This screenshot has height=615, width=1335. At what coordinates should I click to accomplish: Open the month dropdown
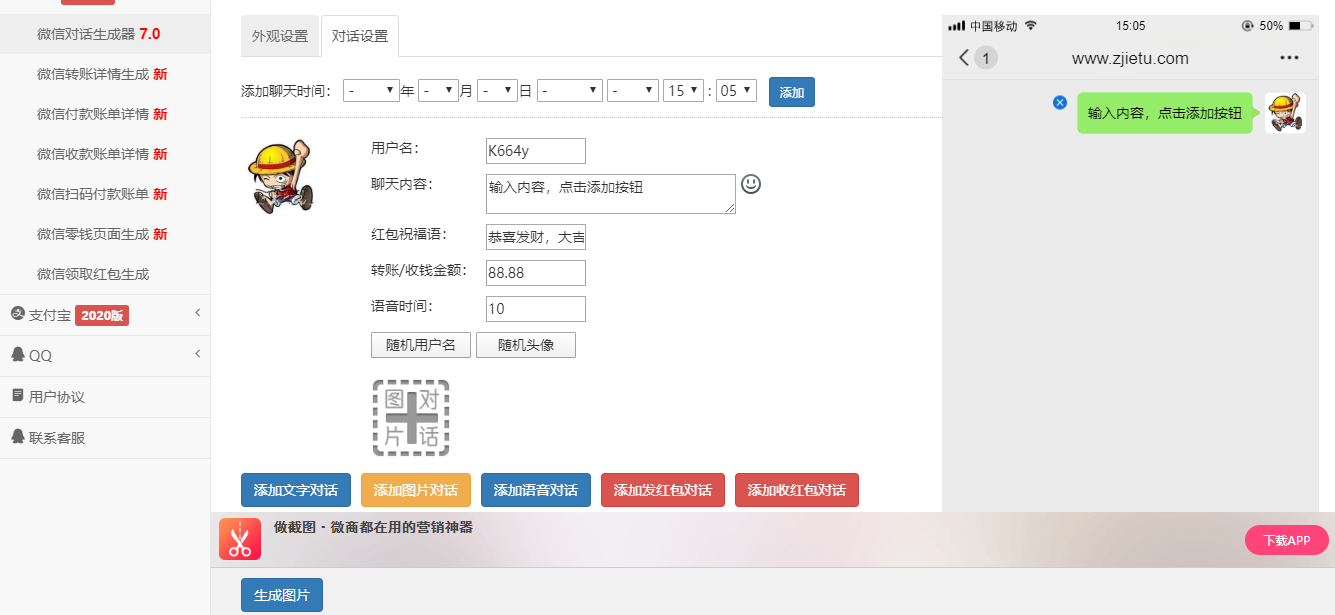(438, 91)
